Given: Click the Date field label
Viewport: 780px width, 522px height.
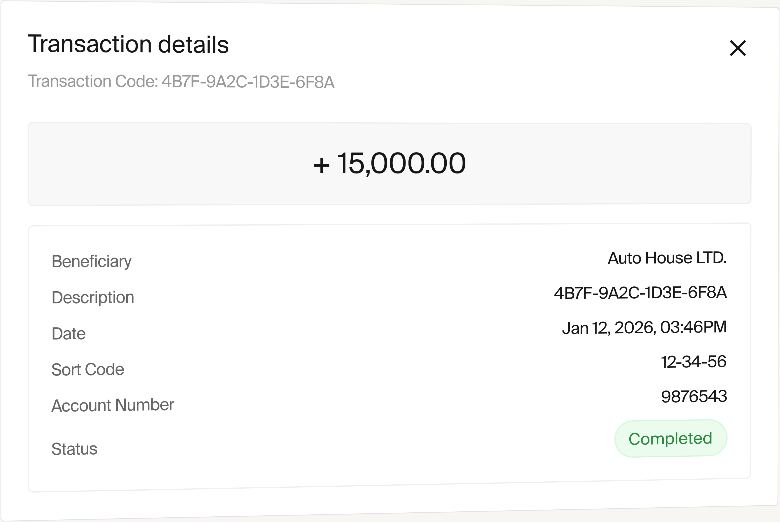Looking at the screenshot, I should [x=69, y=334].
